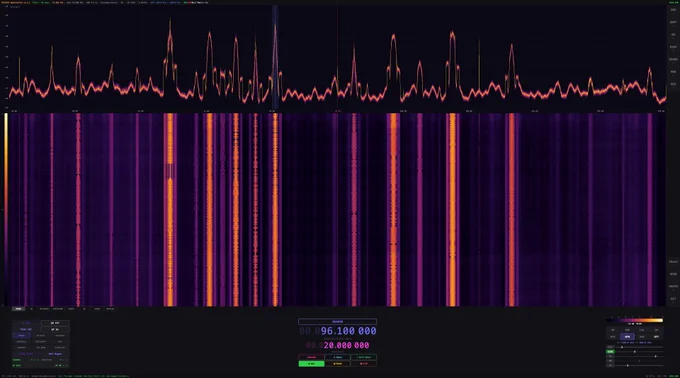Screen dimensions: 680x378
Task: Select the highlighted first tab below the waterfall
Action: pyautogui.click(x=19, y=309)
